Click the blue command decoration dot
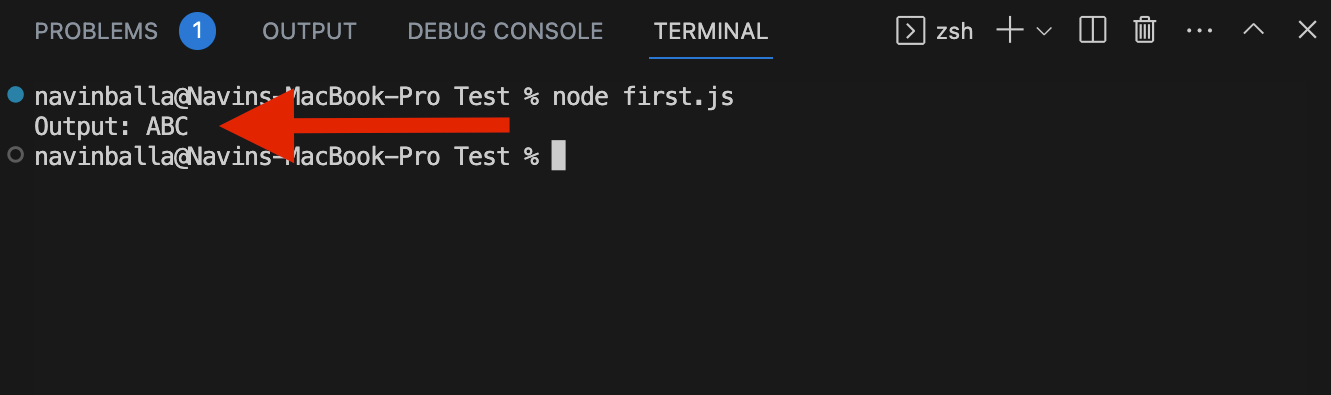This screenshot has height=395, width=1331. pyautogui.click(x=14, y=96)
